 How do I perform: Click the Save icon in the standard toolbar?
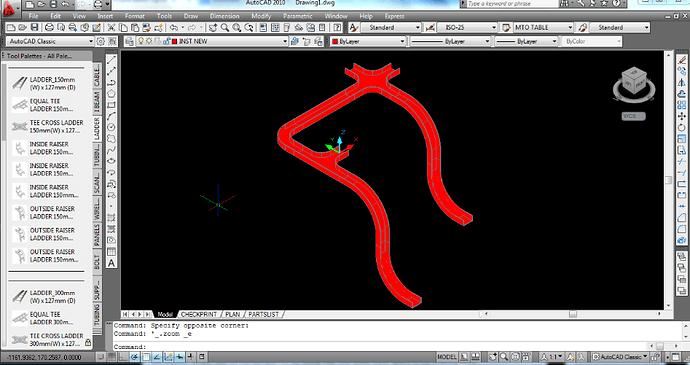(34, 27)
